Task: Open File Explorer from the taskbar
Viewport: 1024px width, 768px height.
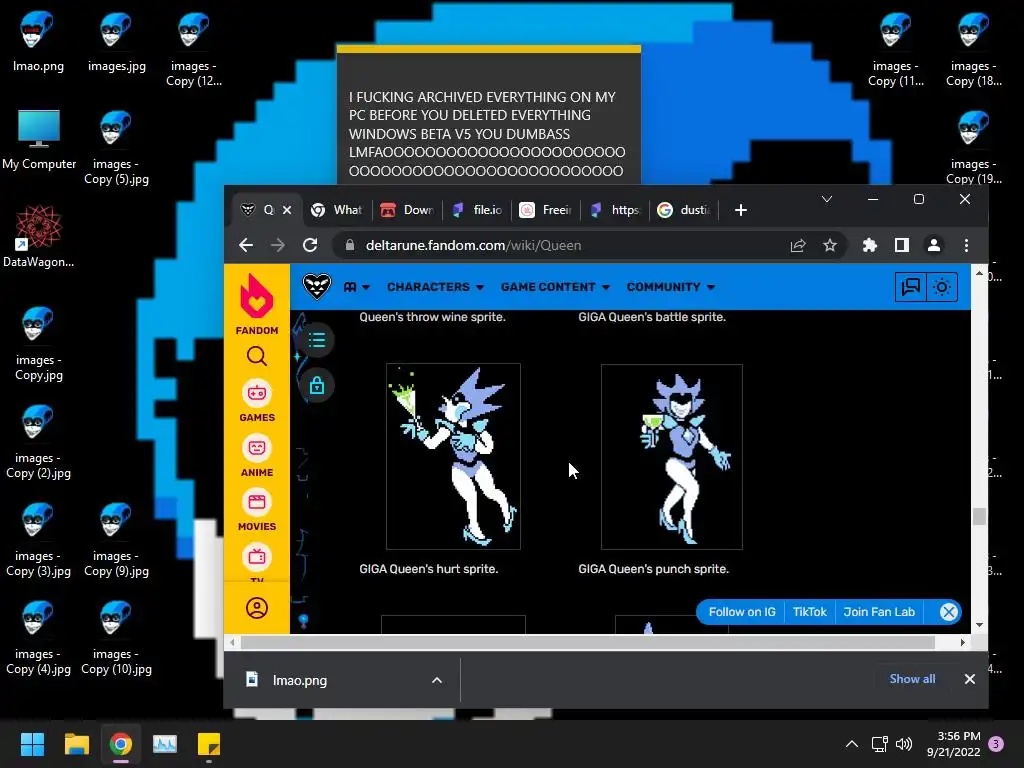Action: (76, 744)
